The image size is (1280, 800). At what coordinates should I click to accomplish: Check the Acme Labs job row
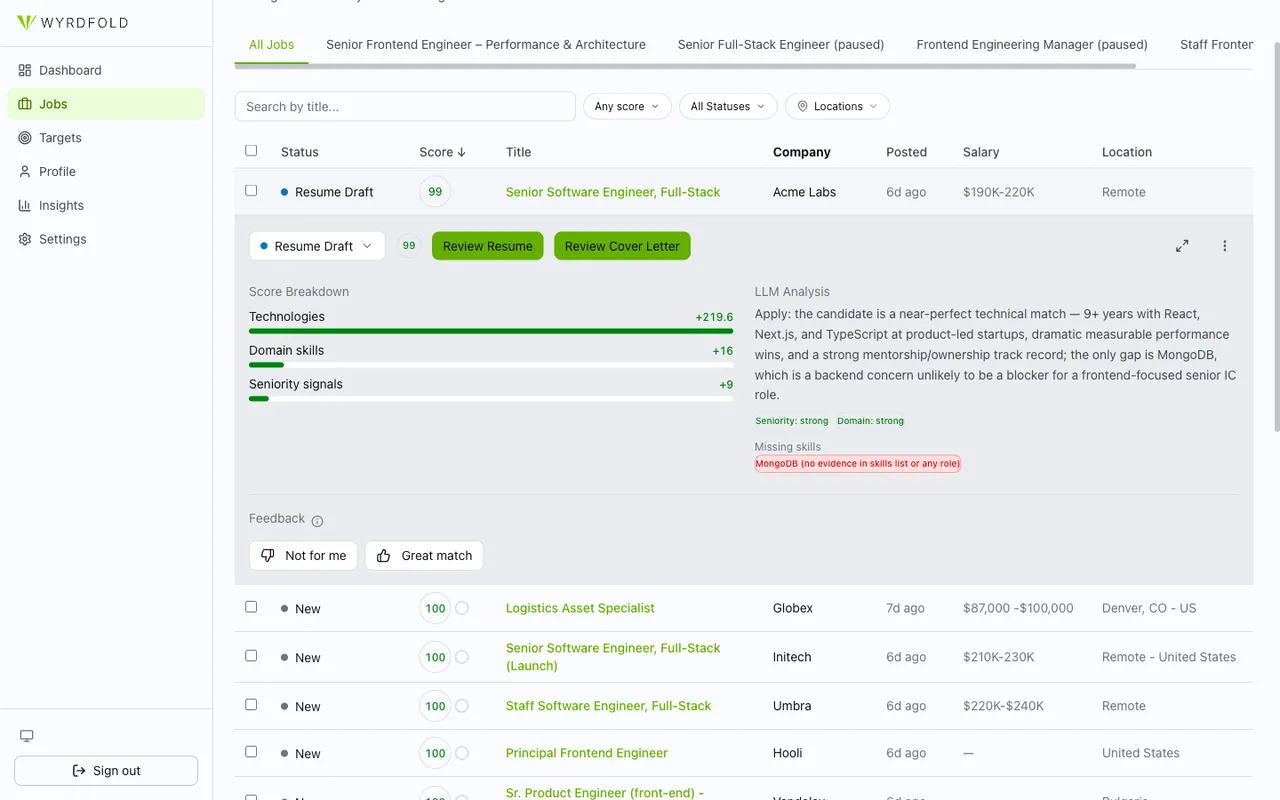tap(251, 190)
